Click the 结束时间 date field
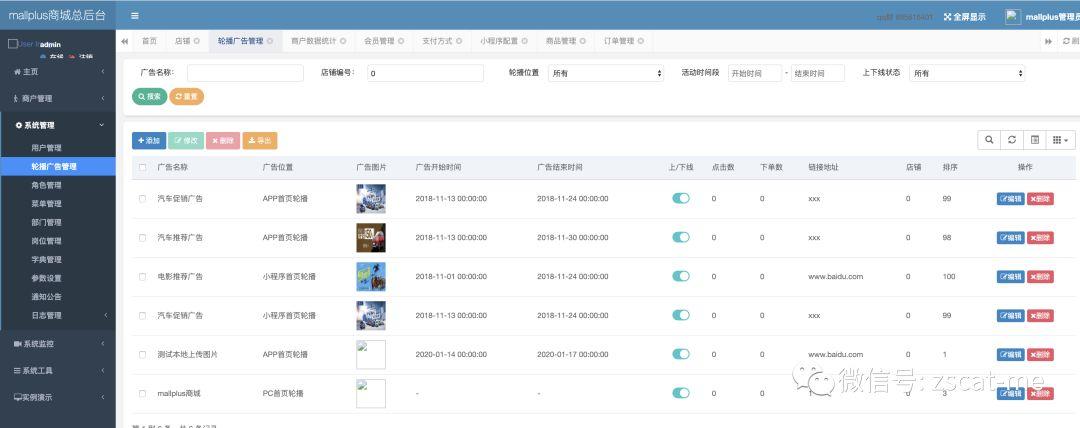This screenshot has width=1080, height=428. [x=818, y=73]
